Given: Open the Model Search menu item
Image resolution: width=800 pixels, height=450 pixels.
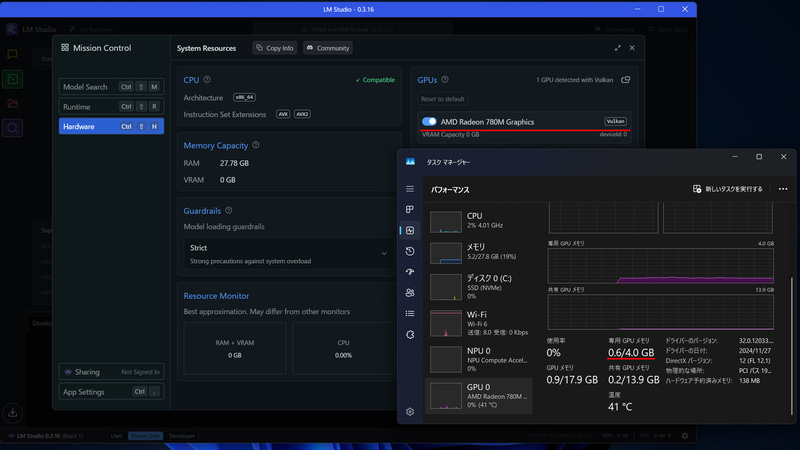Looking at the screenshot, I should (111, 87).
